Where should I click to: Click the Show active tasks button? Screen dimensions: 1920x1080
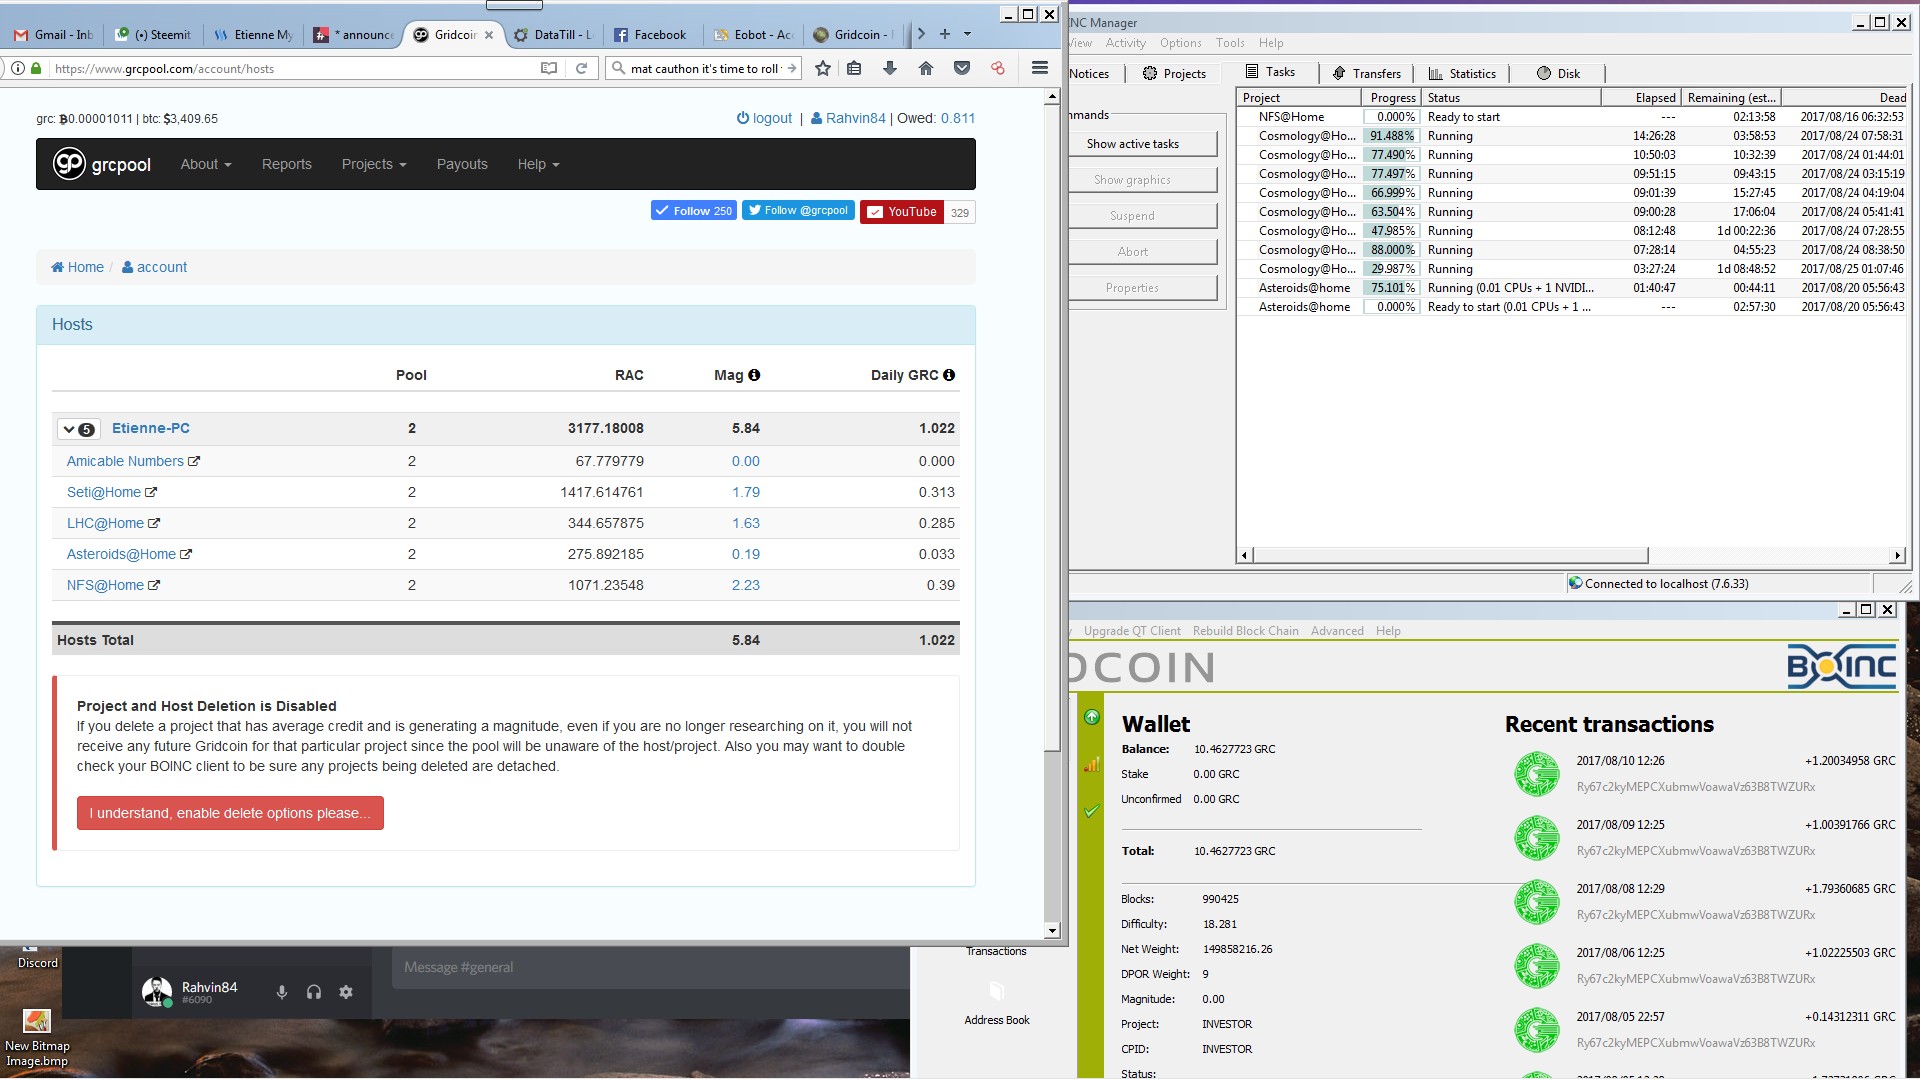(x=1131, y=142)
